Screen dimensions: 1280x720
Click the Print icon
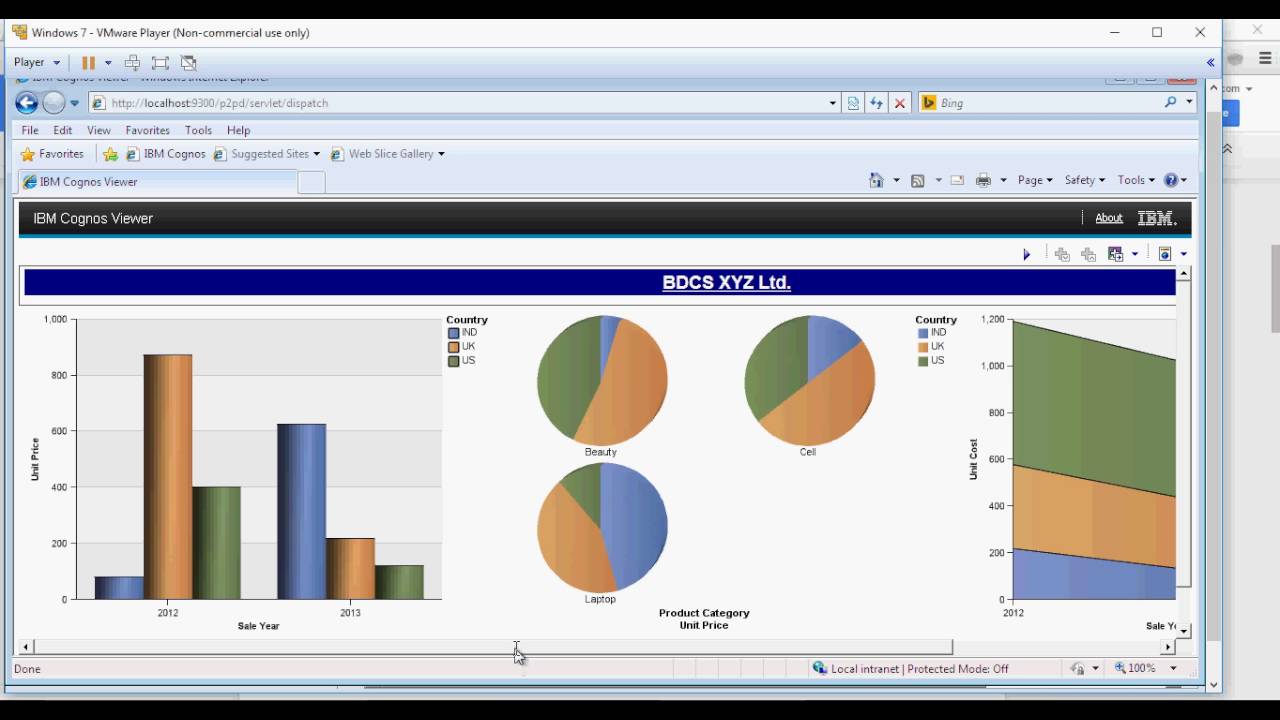coord(983,180)
